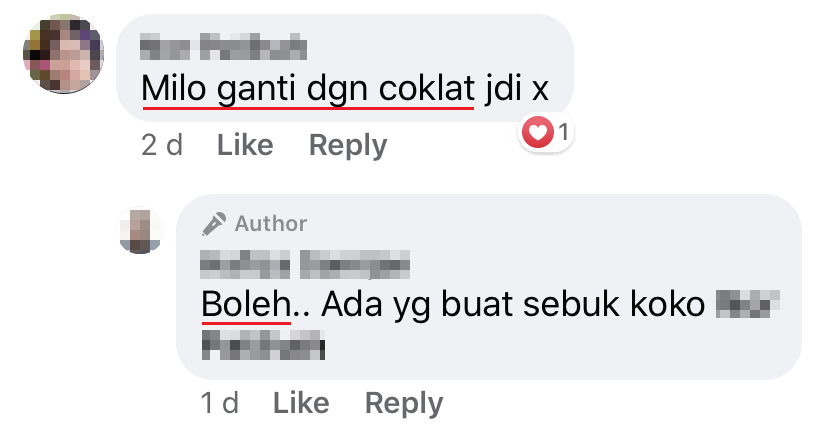Open the blurred author name below Author badge

coord(305,265)
